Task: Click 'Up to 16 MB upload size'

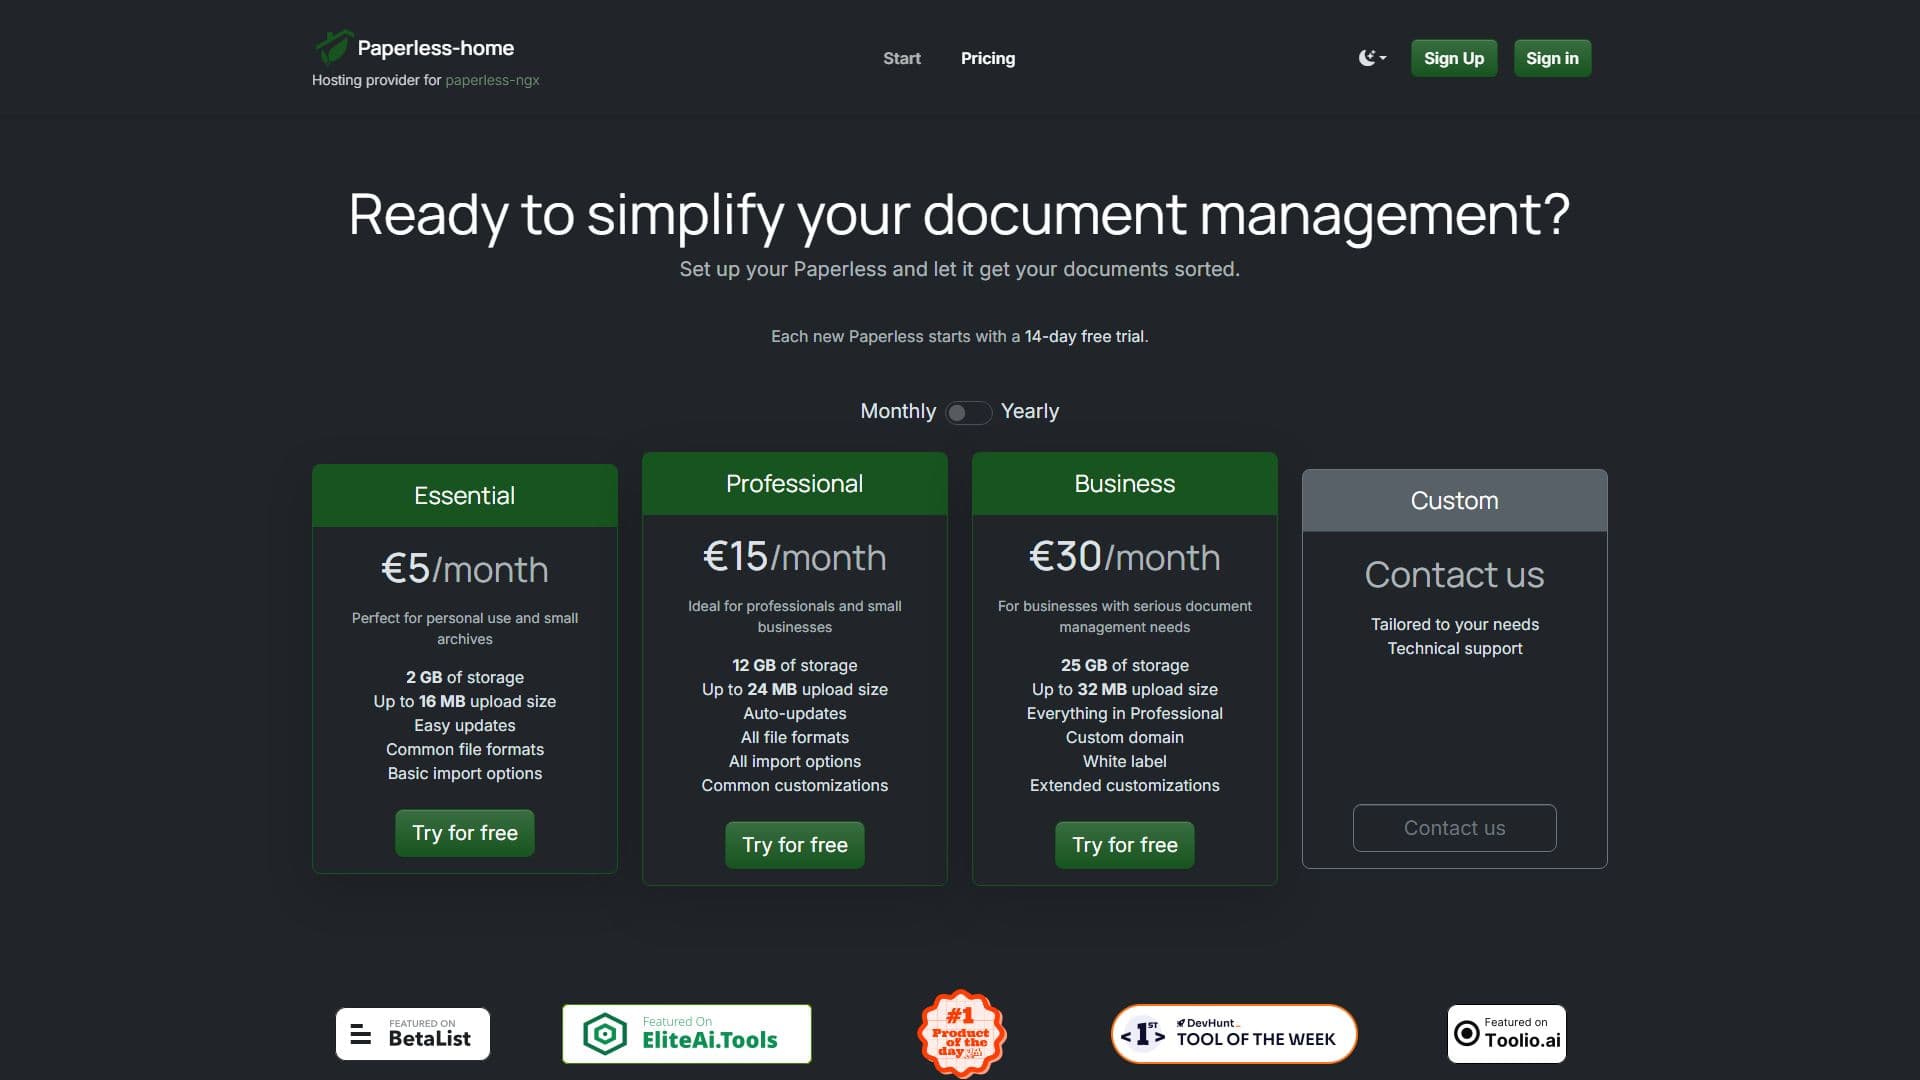Action: [465, 701]
